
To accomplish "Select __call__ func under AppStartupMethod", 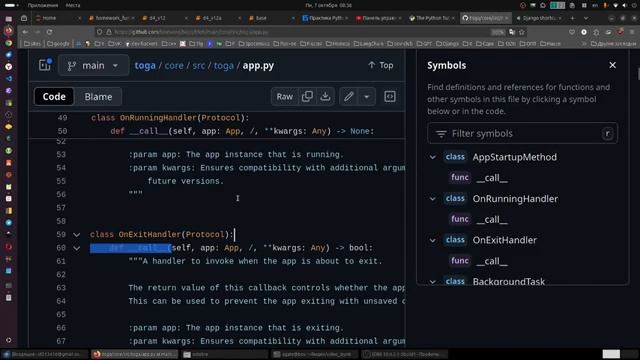I will (492, 178).
